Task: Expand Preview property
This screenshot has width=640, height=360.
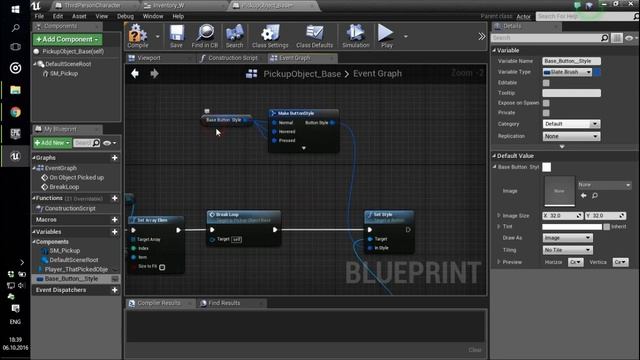Action: (x=499, y=262)
